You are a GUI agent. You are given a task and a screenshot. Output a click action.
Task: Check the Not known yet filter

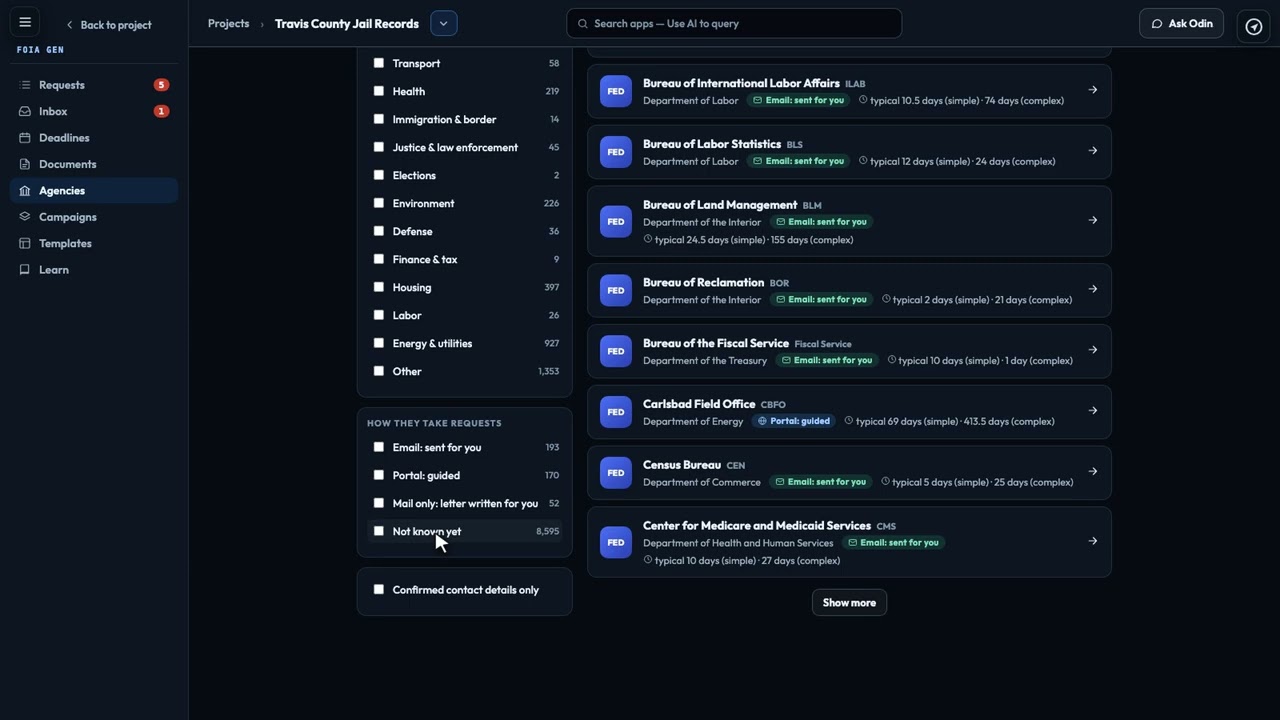pyautogui.click(x=379, y=531)
